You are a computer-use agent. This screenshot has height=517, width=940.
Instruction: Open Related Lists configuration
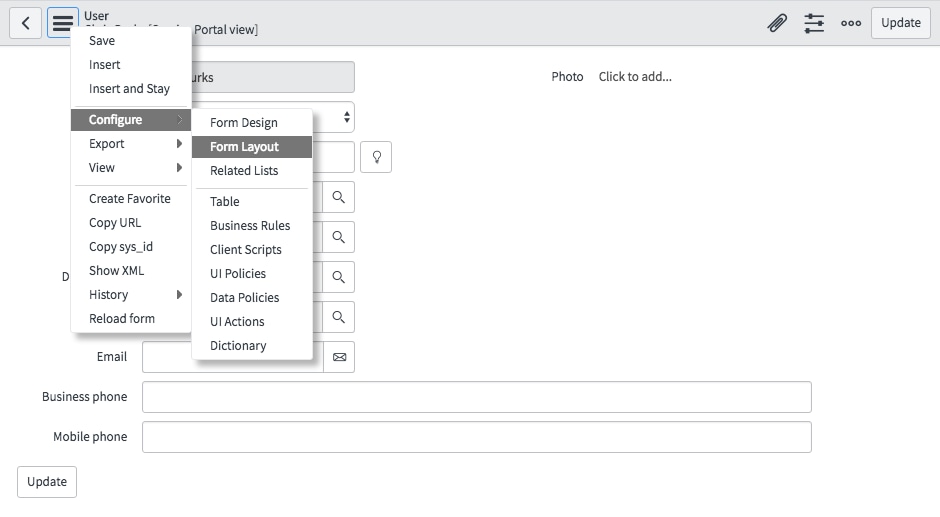[252, 171]
